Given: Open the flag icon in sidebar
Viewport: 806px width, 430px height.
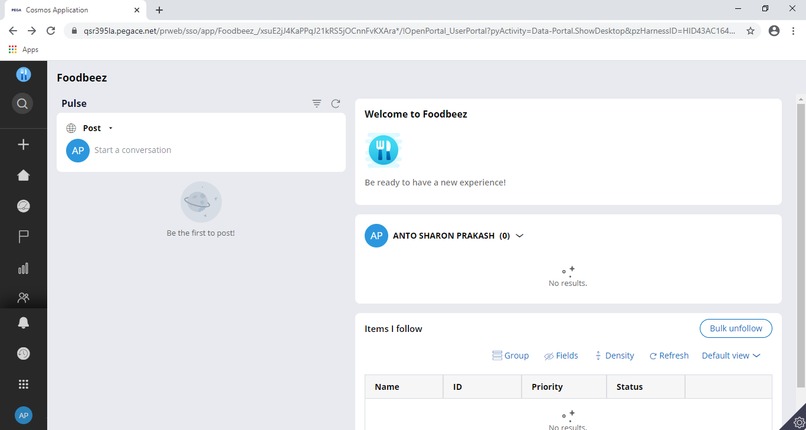Looking at the screenshot, I should pyautogui.click(x=23, y=237).
